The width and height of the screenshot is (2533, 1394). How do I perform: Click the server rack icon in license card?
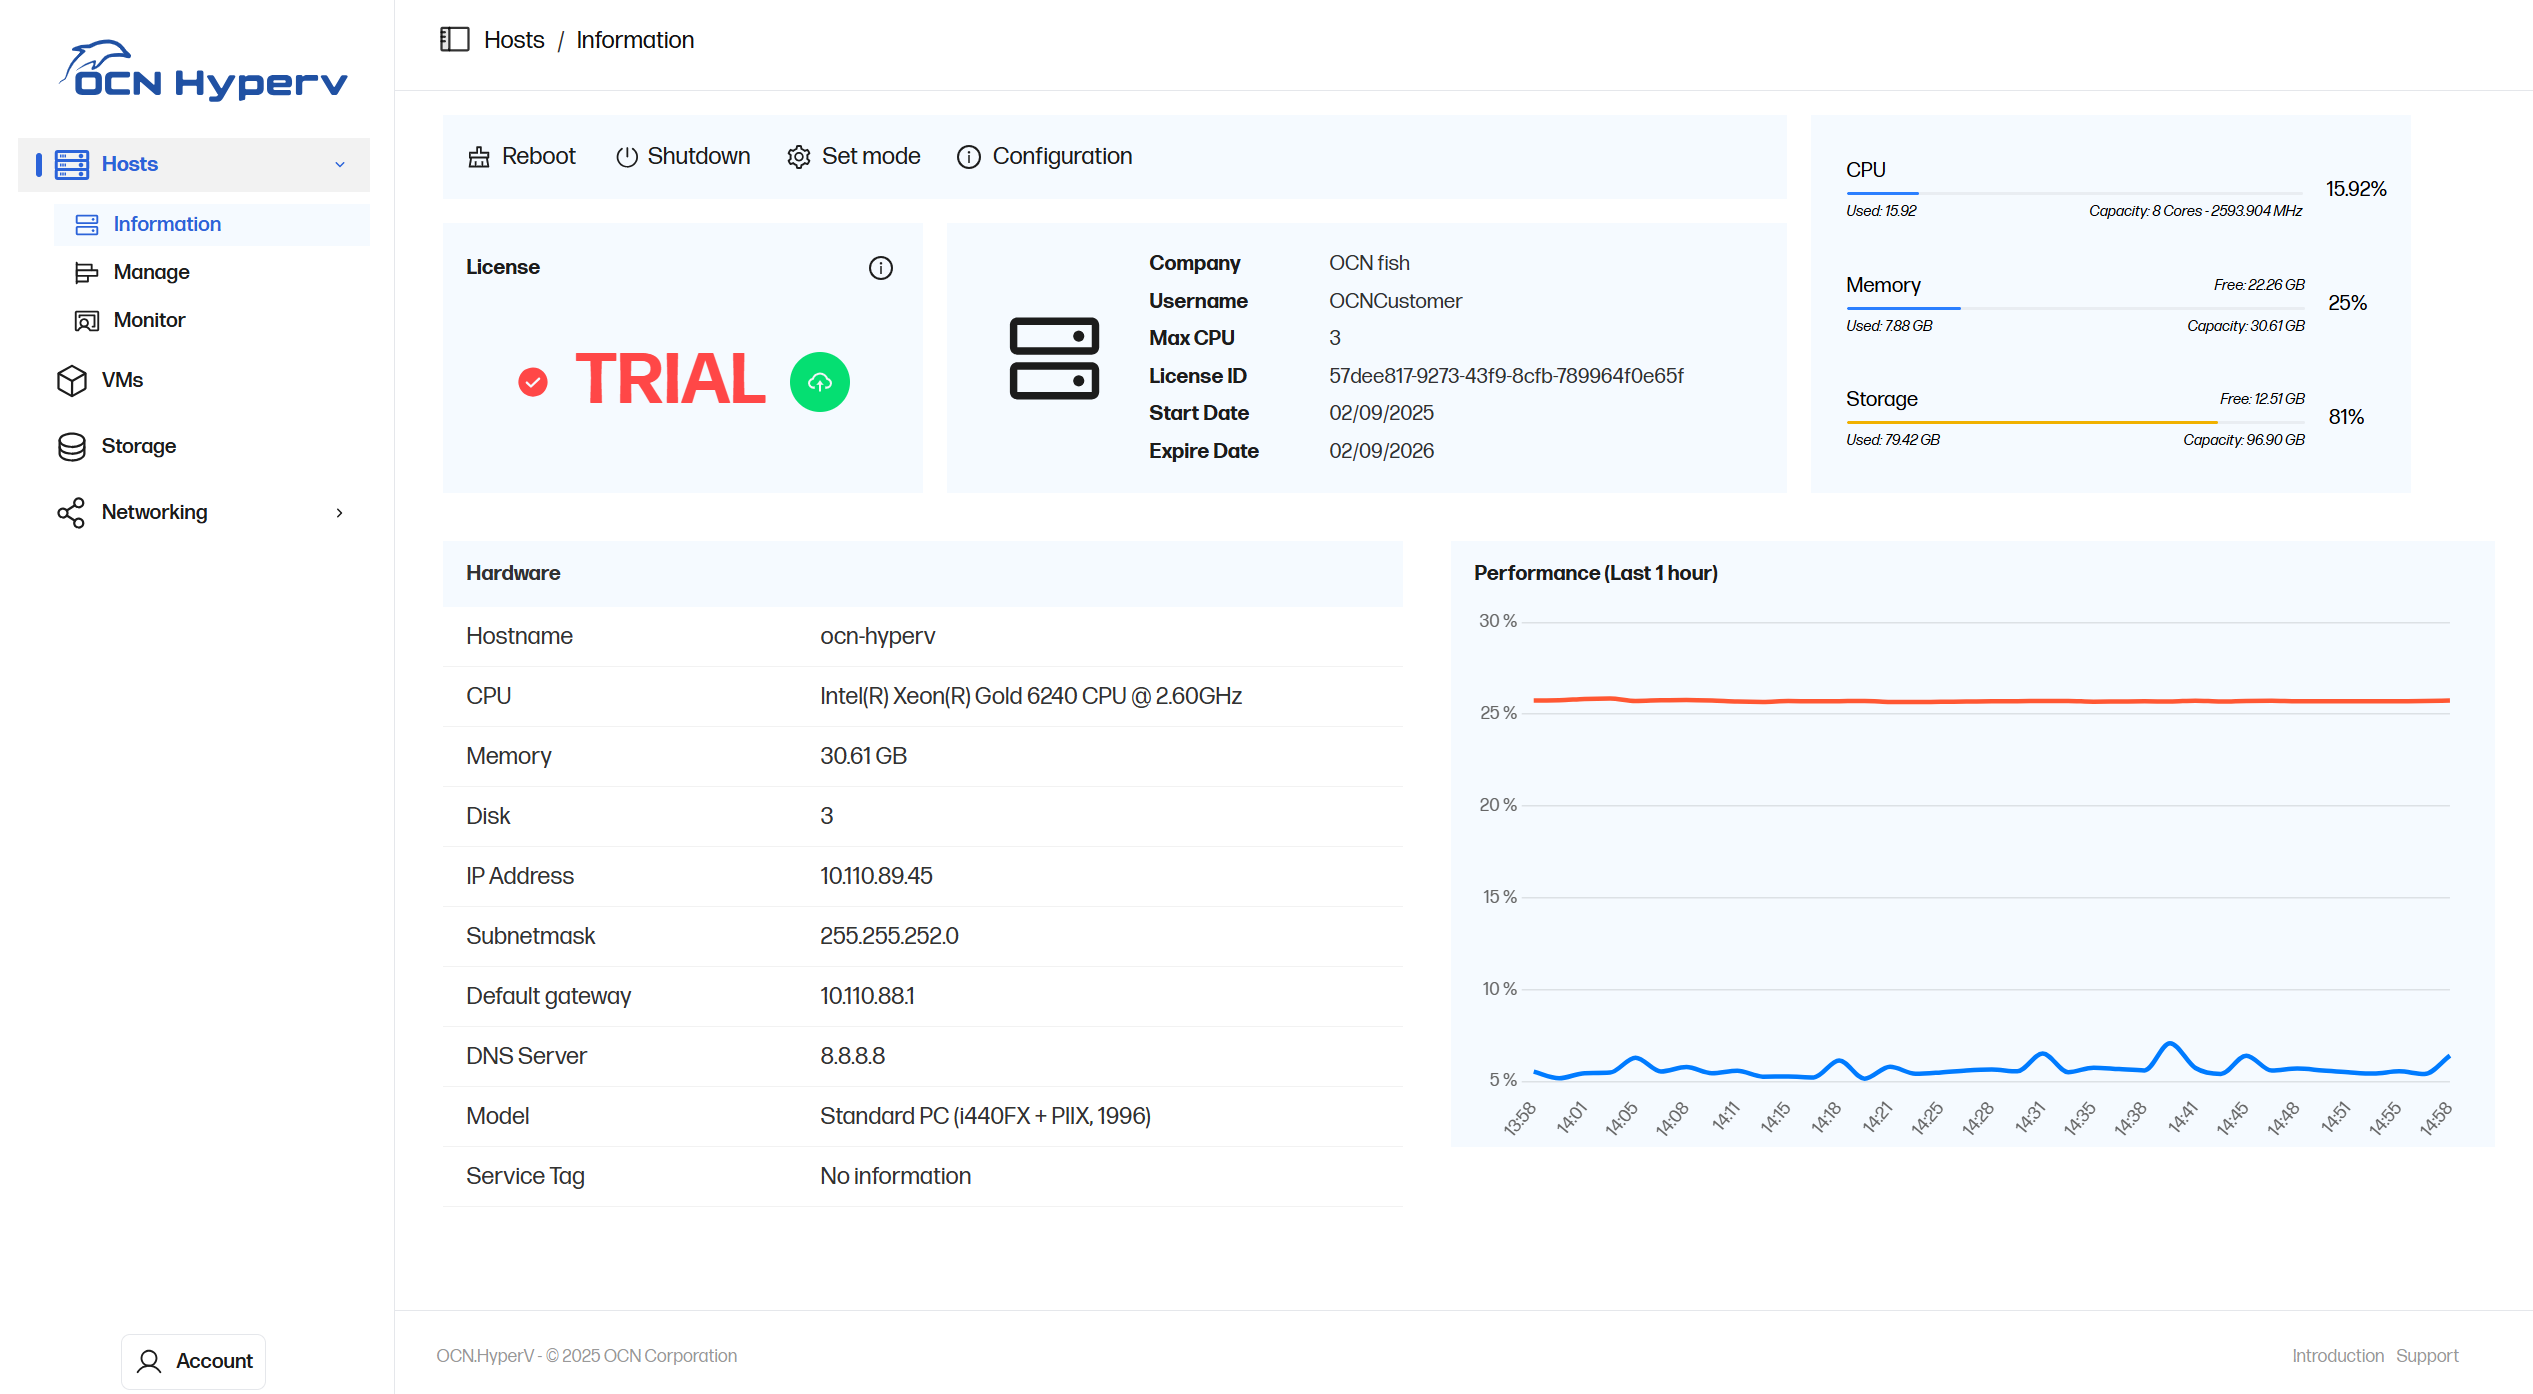coord(1054,358)
